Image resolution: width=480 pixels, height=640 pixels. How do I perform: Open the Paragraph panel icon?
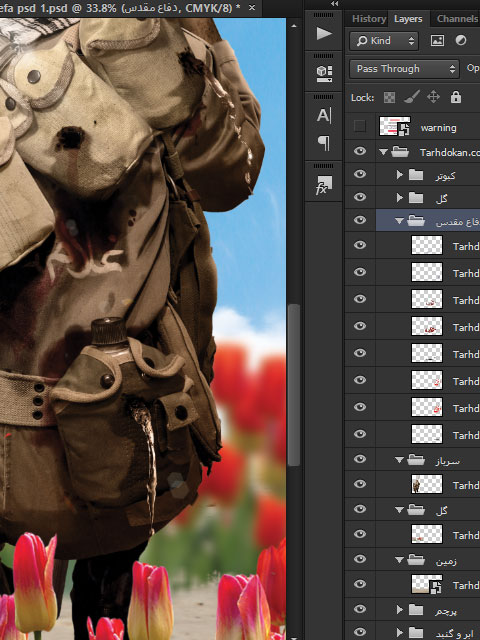[324, 143]
